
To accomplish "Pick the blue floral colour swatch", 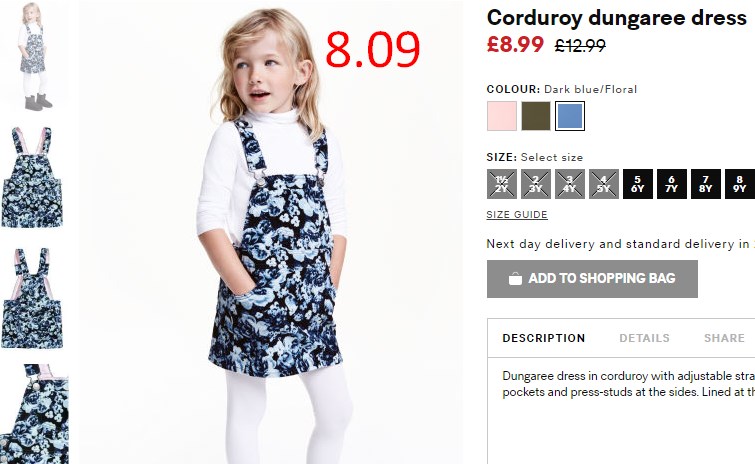I will tap(570, 116).
